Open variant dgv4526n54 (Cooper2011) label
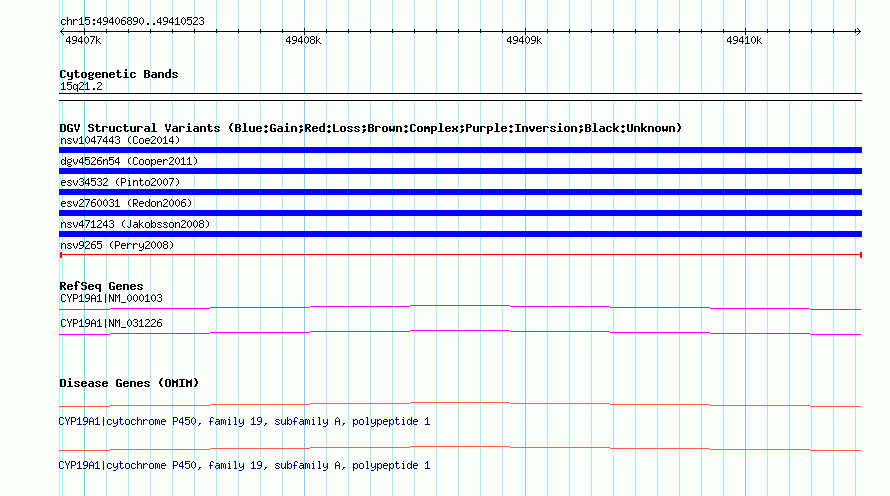The image size is (890, 496). [x=129, y=161]
